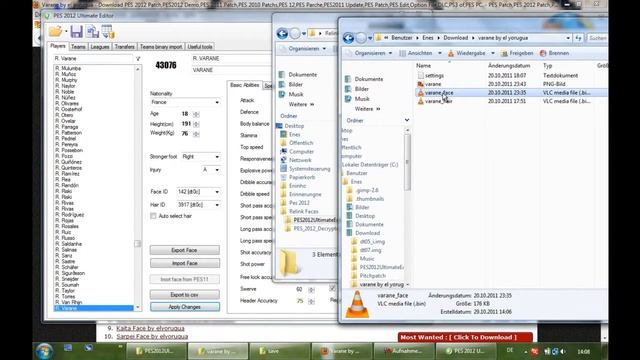Click the Back arrow in front Explorer window
The height and width of the screenshot is (360, 640).
tap(348, 38)
